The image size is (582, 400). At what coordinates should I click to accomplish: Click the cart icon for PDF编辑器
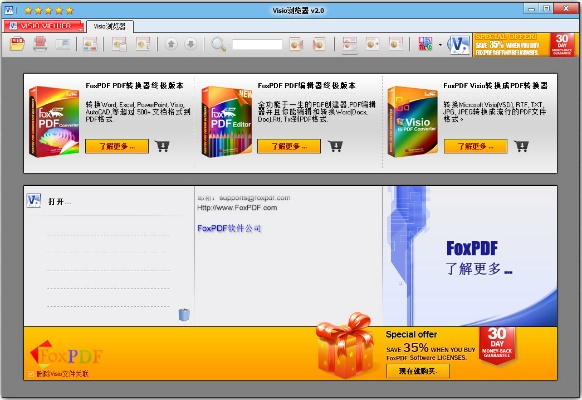click(336, 146)
